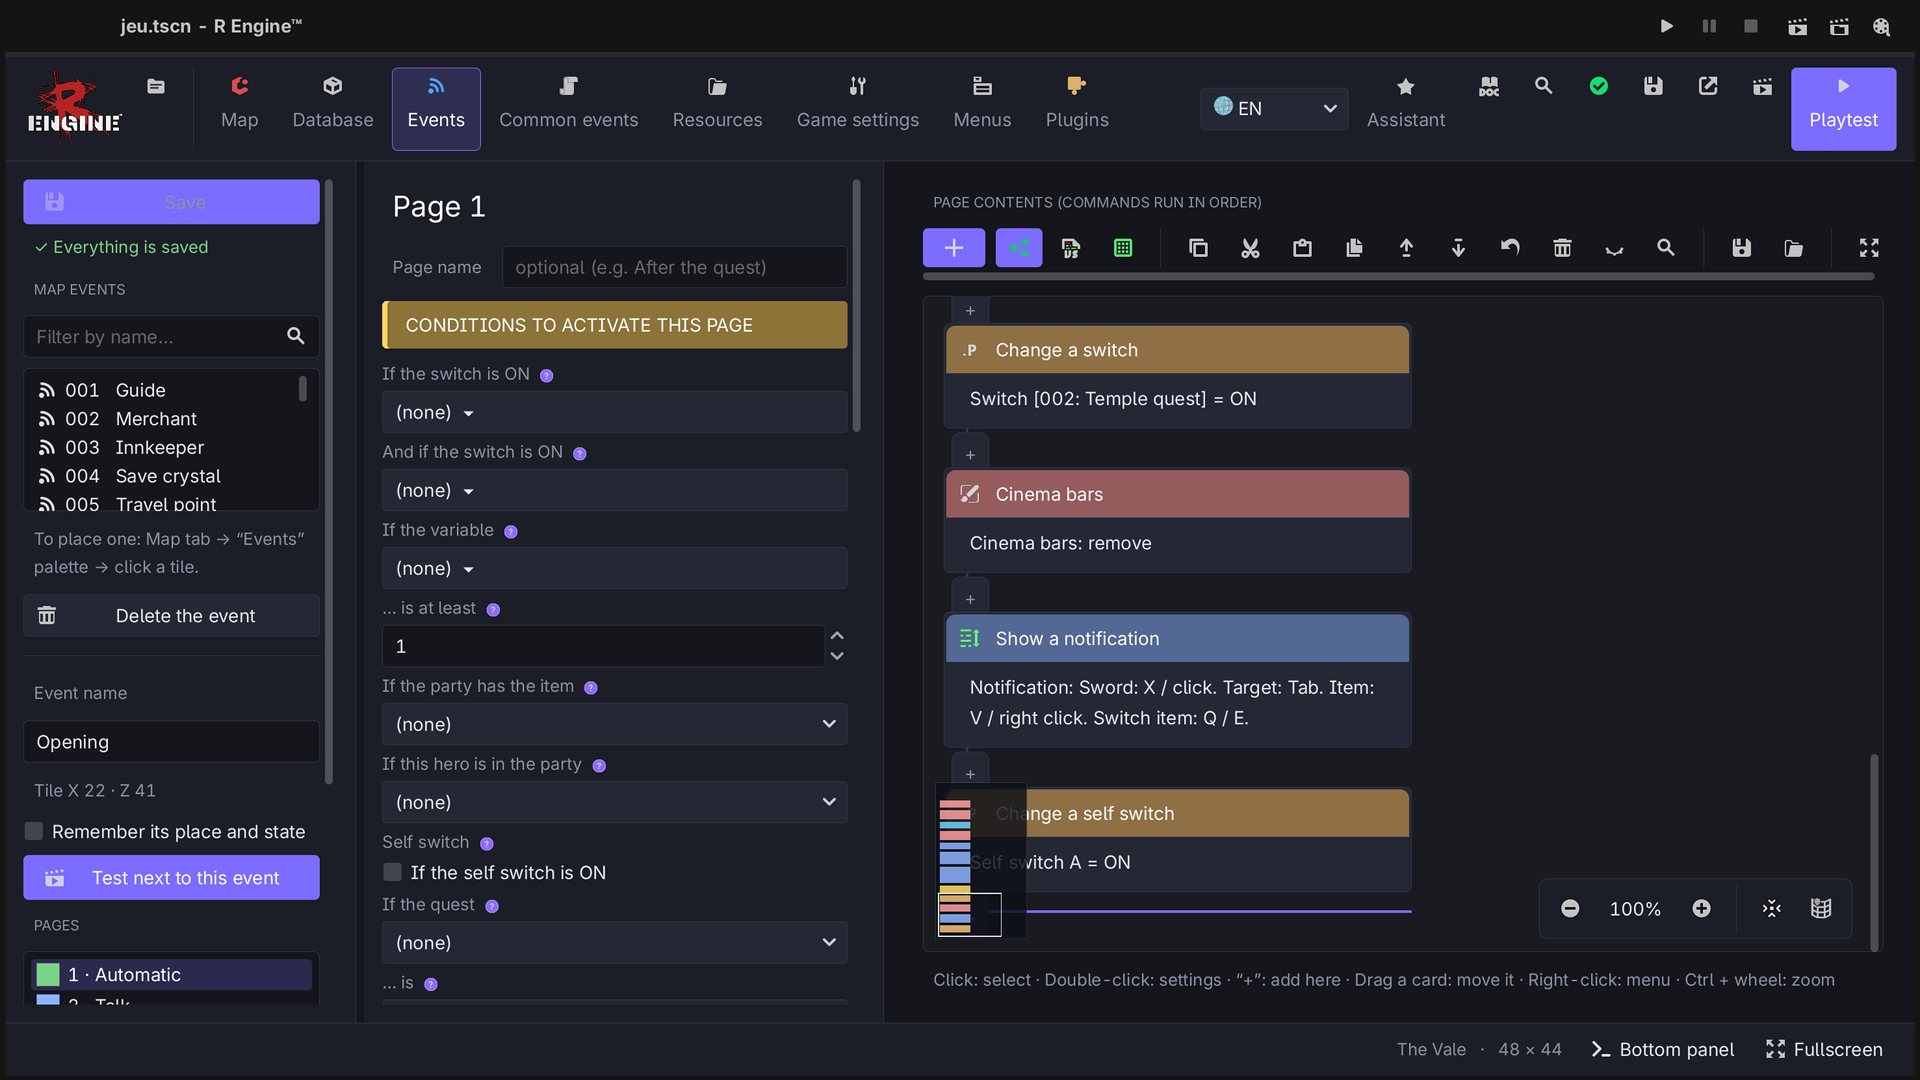Open 'If this hero is in the party' dropdown
1920x1080 pixels.
pyautogui.click(x=614, y=802)
